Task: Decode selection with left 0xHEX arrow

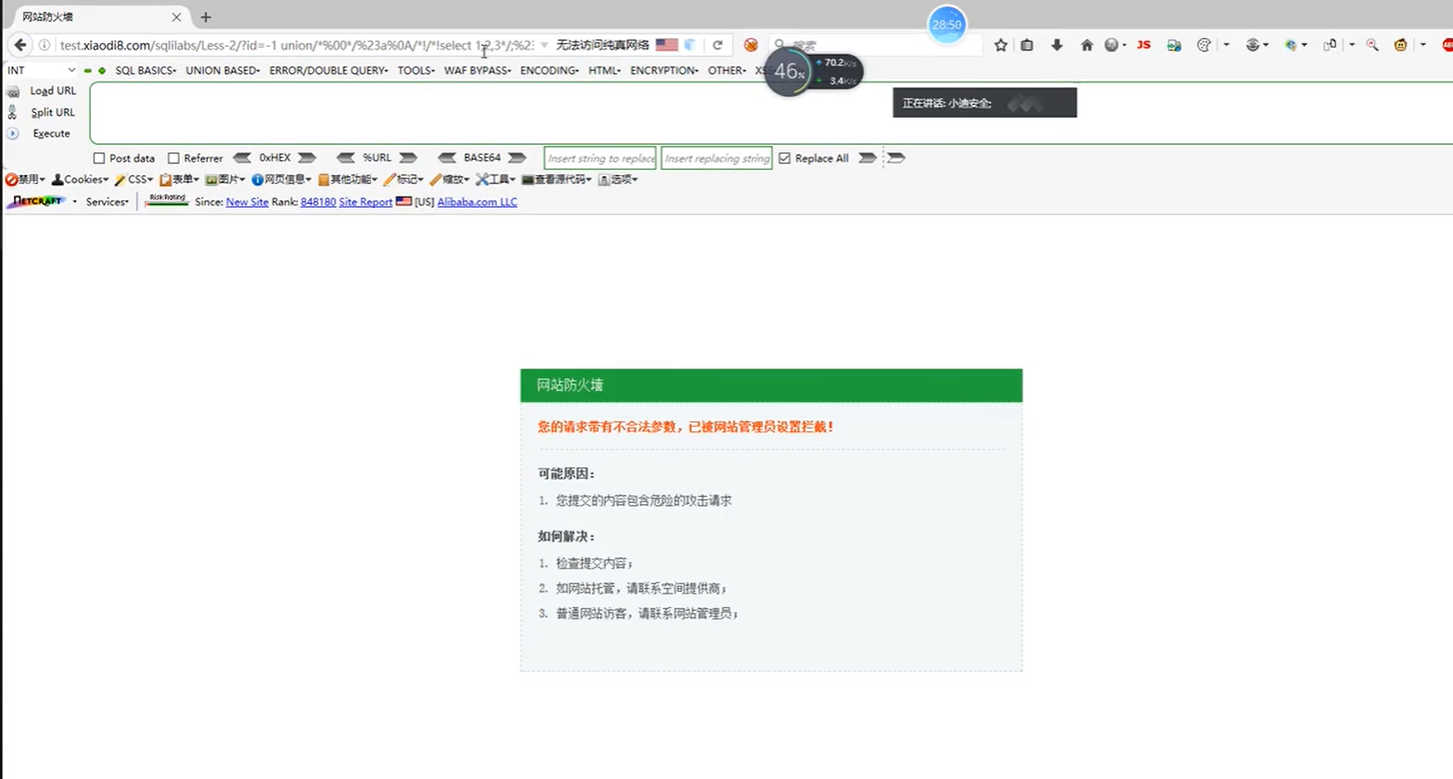Action: 242,158
